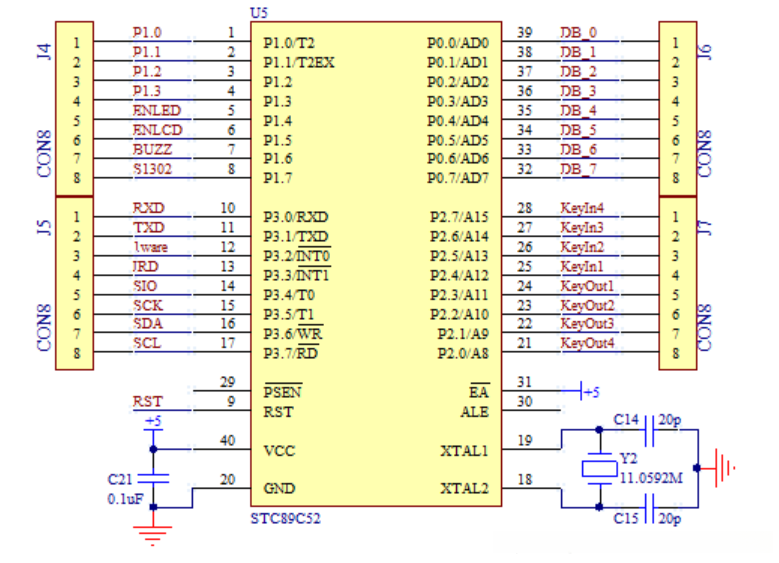Screen dimensions: 779x563
Task: Click the 11.0592M crystal value
Action: tap(651, 478)
